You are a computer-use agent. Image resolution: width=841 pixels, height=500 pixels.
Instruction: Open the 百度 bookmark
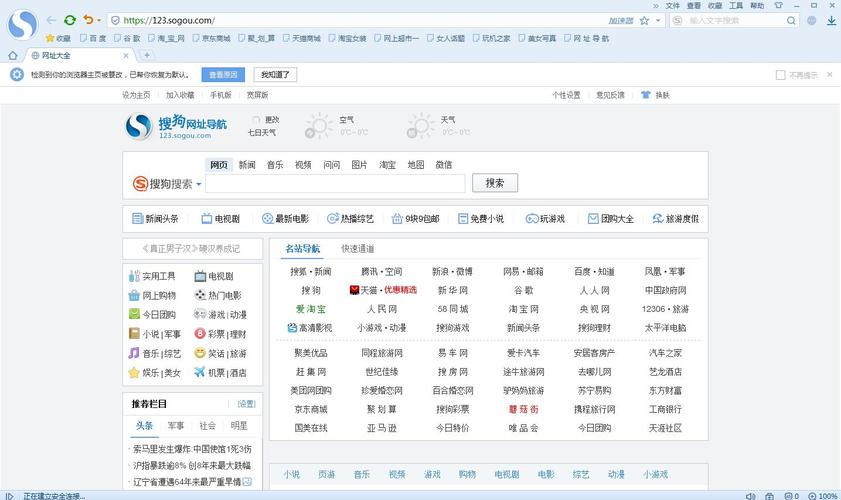point(93,38)
